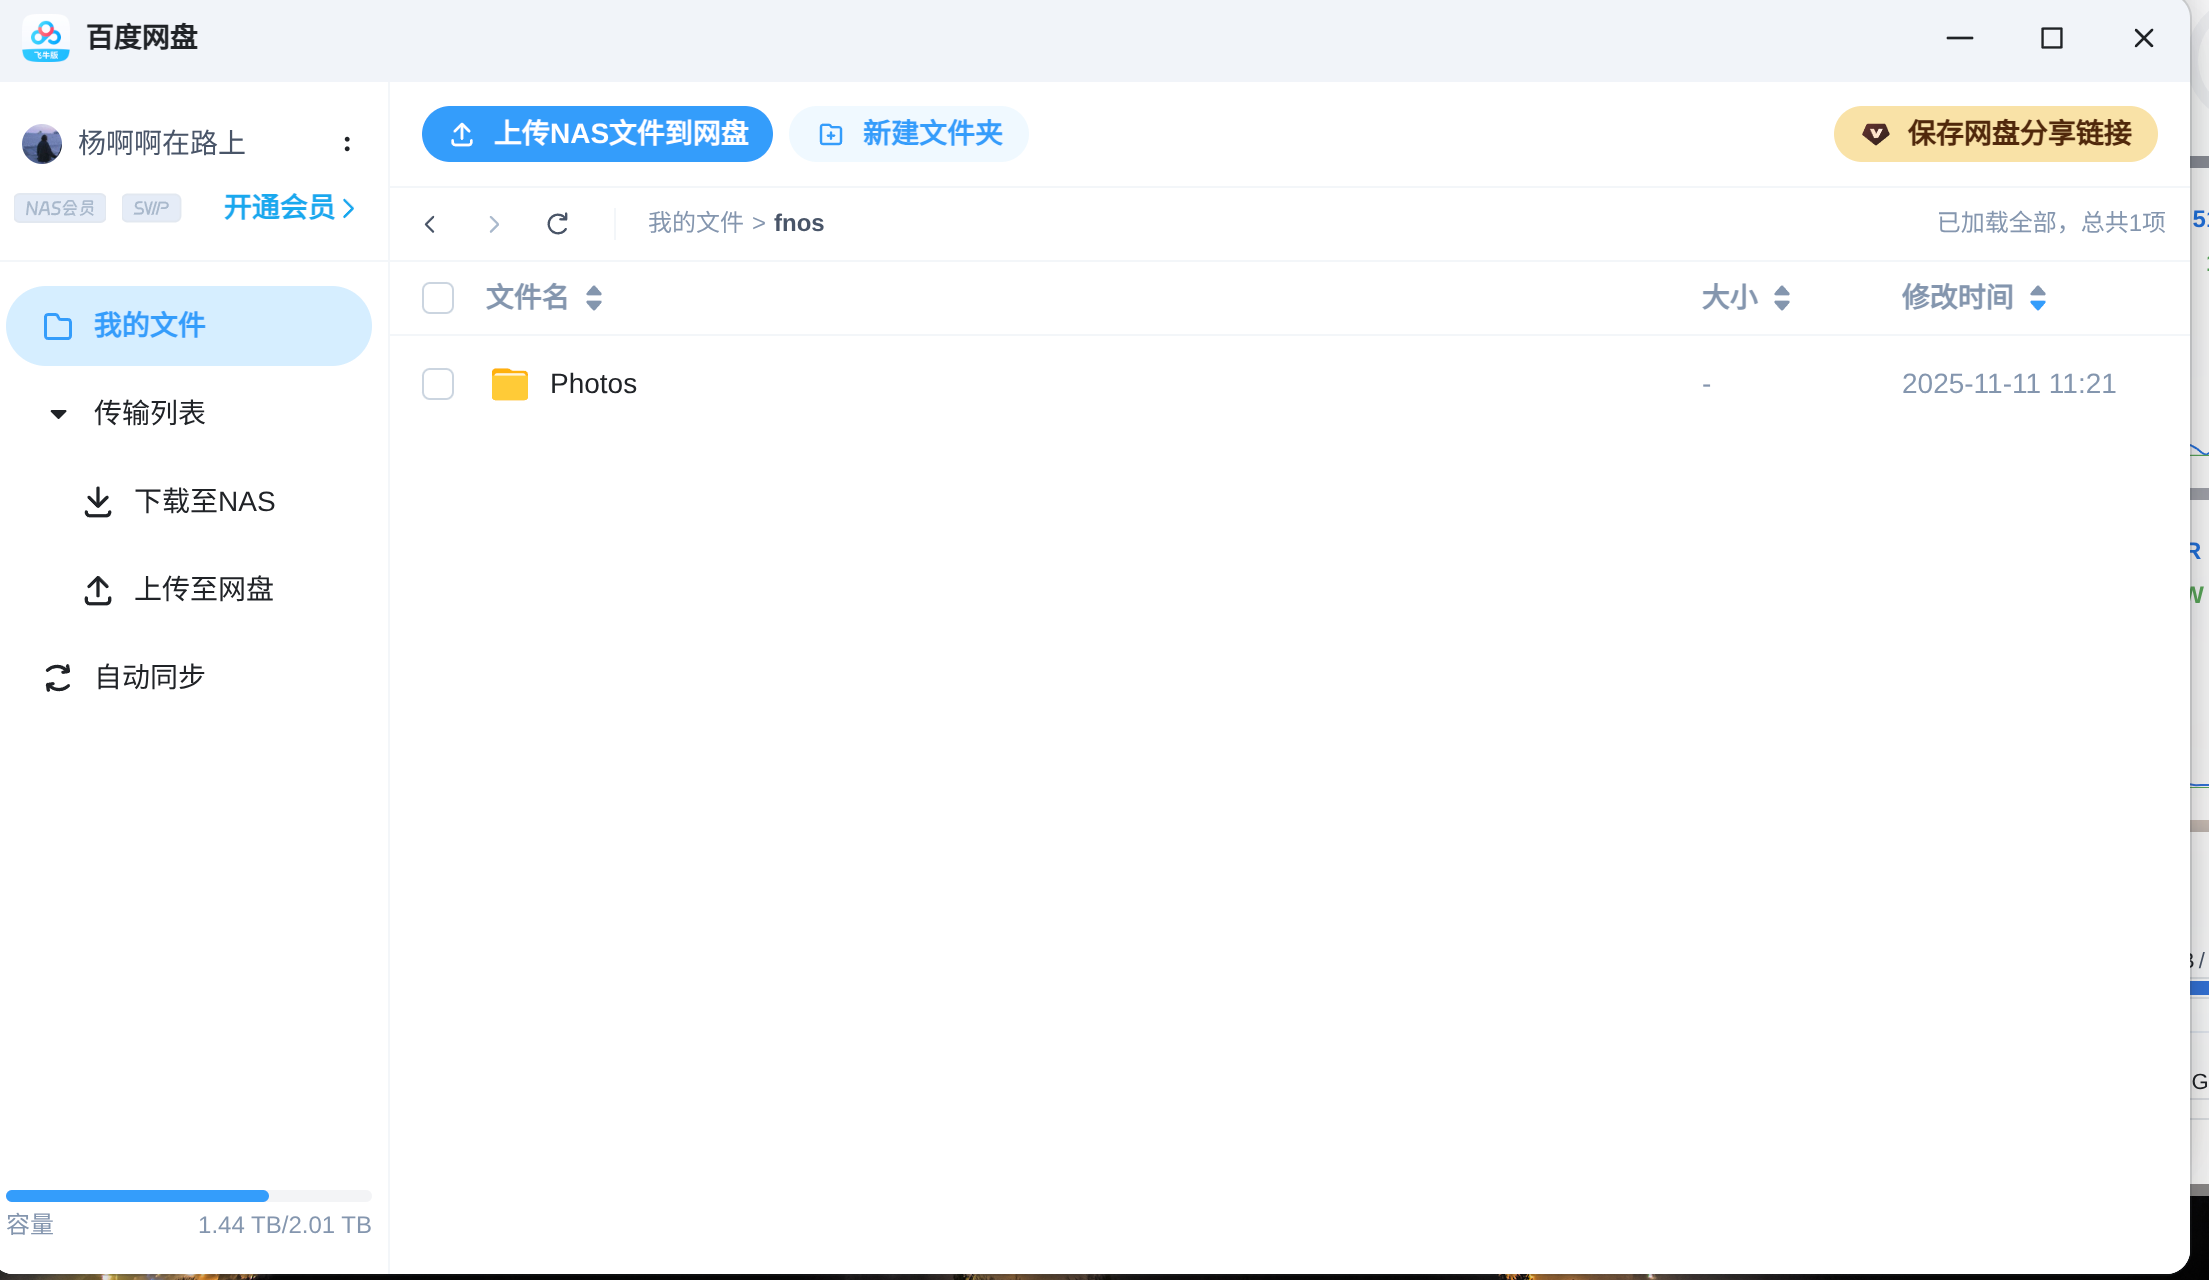Click 上传NAS文件到网盘 button
Screen dimensions: 2209x1280
coord(597,134)
